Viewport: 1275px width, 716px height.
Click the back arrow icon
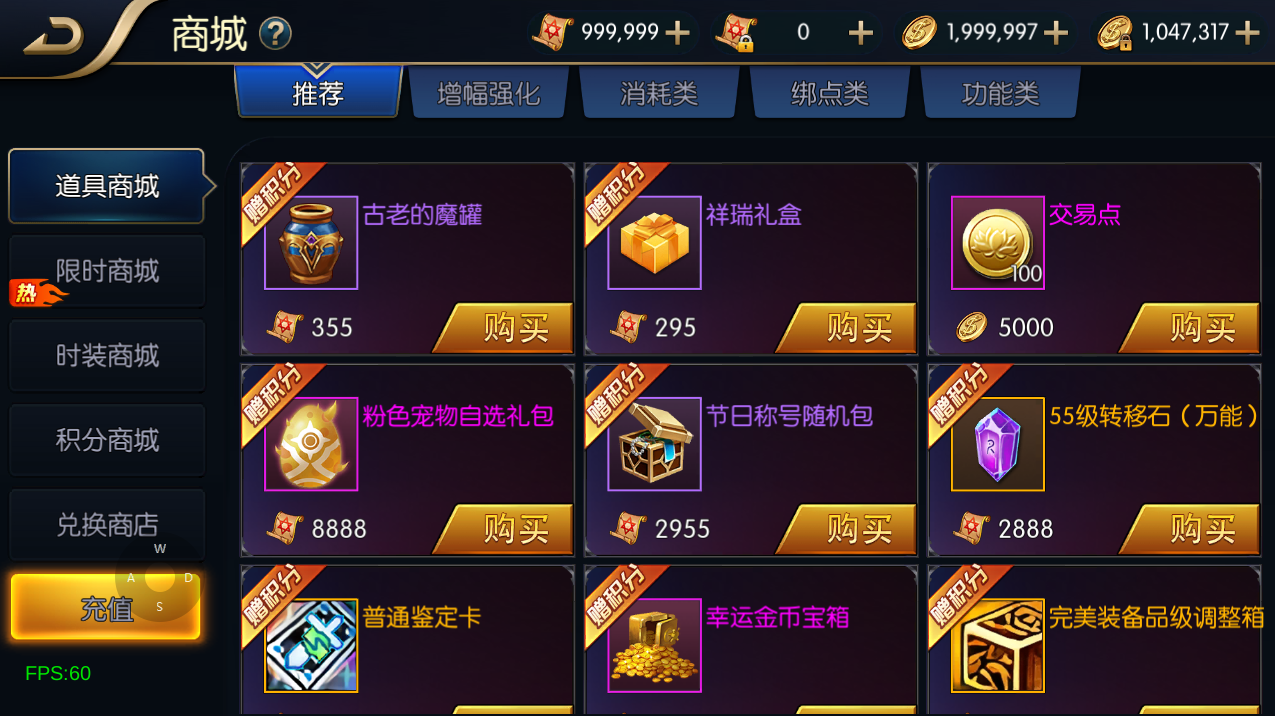coord(54,36)
